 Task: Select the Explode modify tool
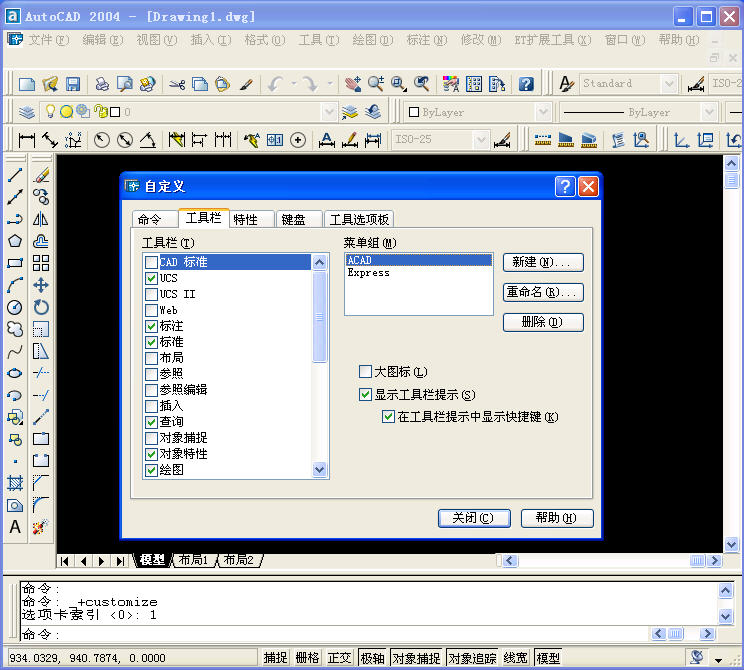pos(41,527)
